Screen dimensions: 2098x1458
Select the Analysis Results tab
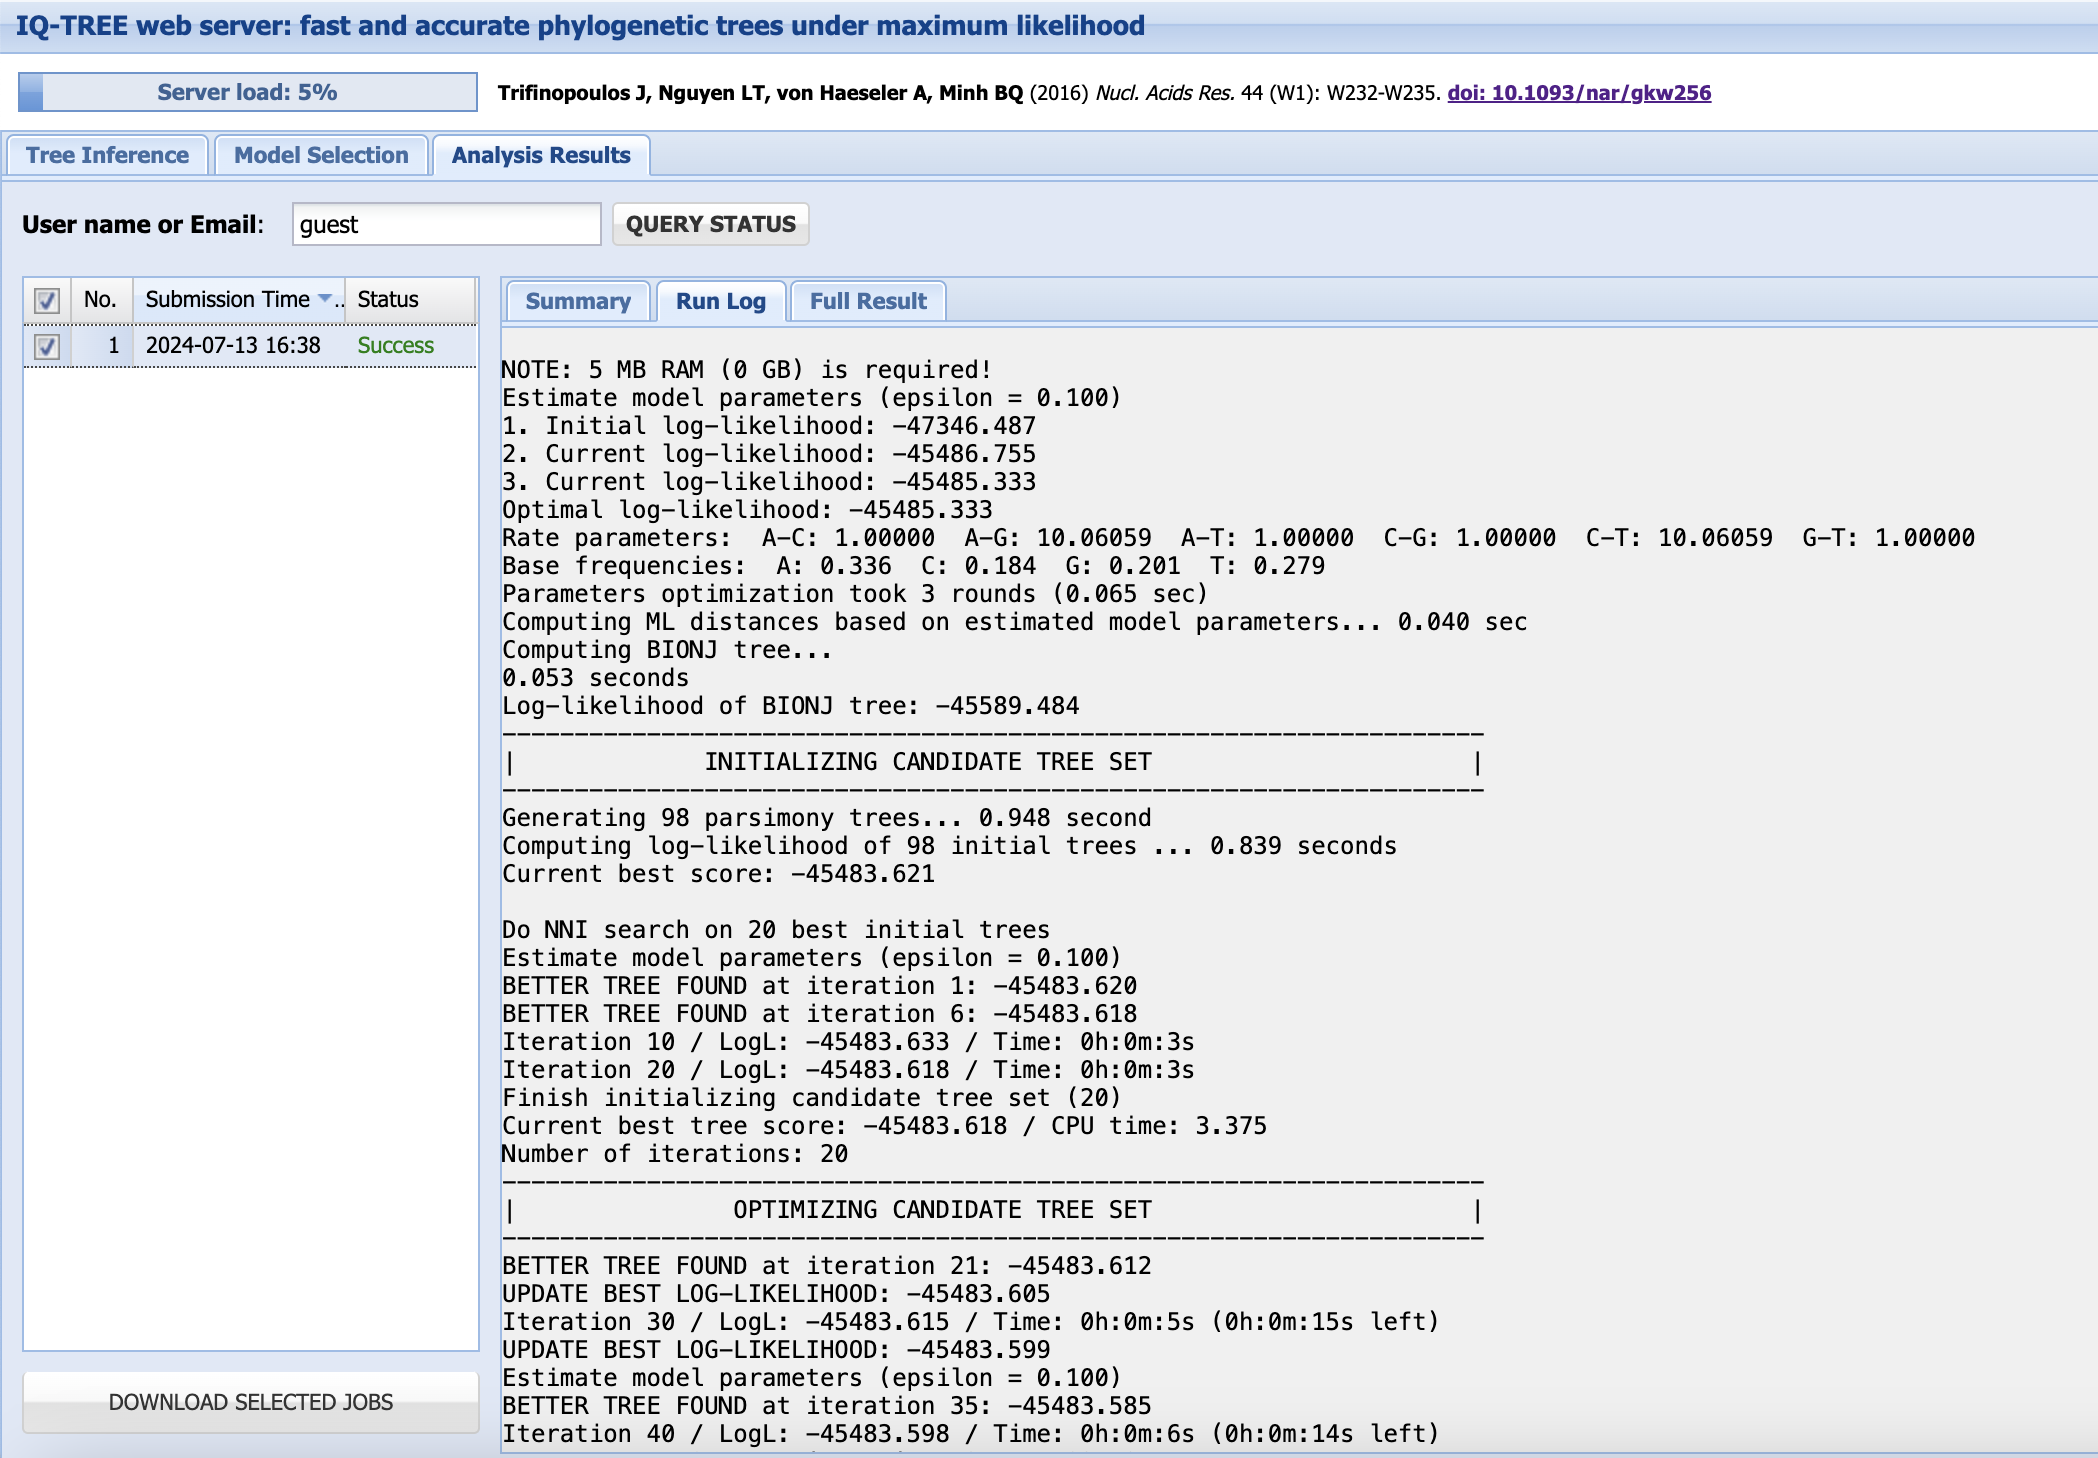[x=541, y=155]
